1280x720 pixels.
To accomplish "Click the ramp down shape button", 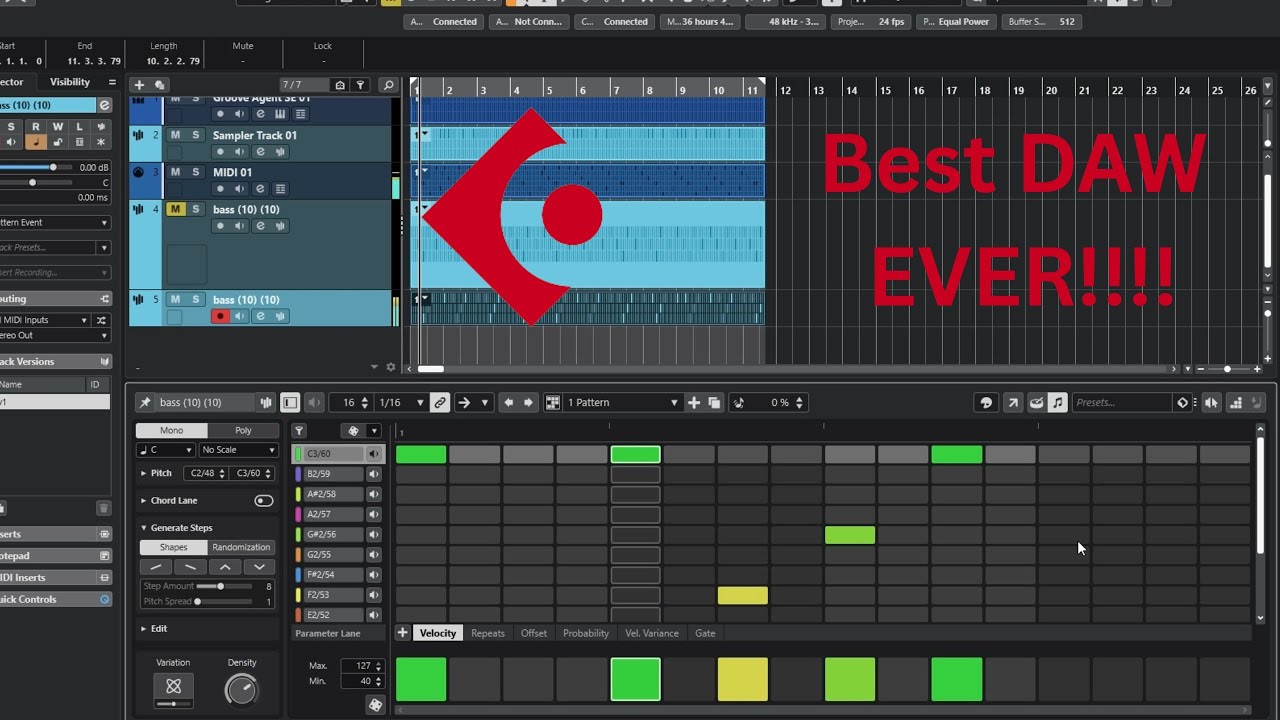I will (191, 567).
